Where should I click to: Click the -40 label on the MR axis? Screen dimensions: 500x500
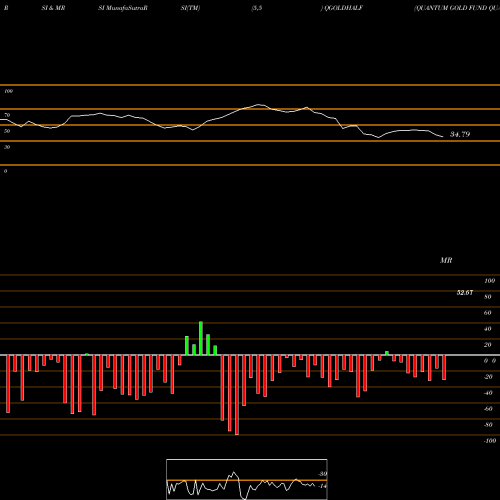(x=488, y=393)
